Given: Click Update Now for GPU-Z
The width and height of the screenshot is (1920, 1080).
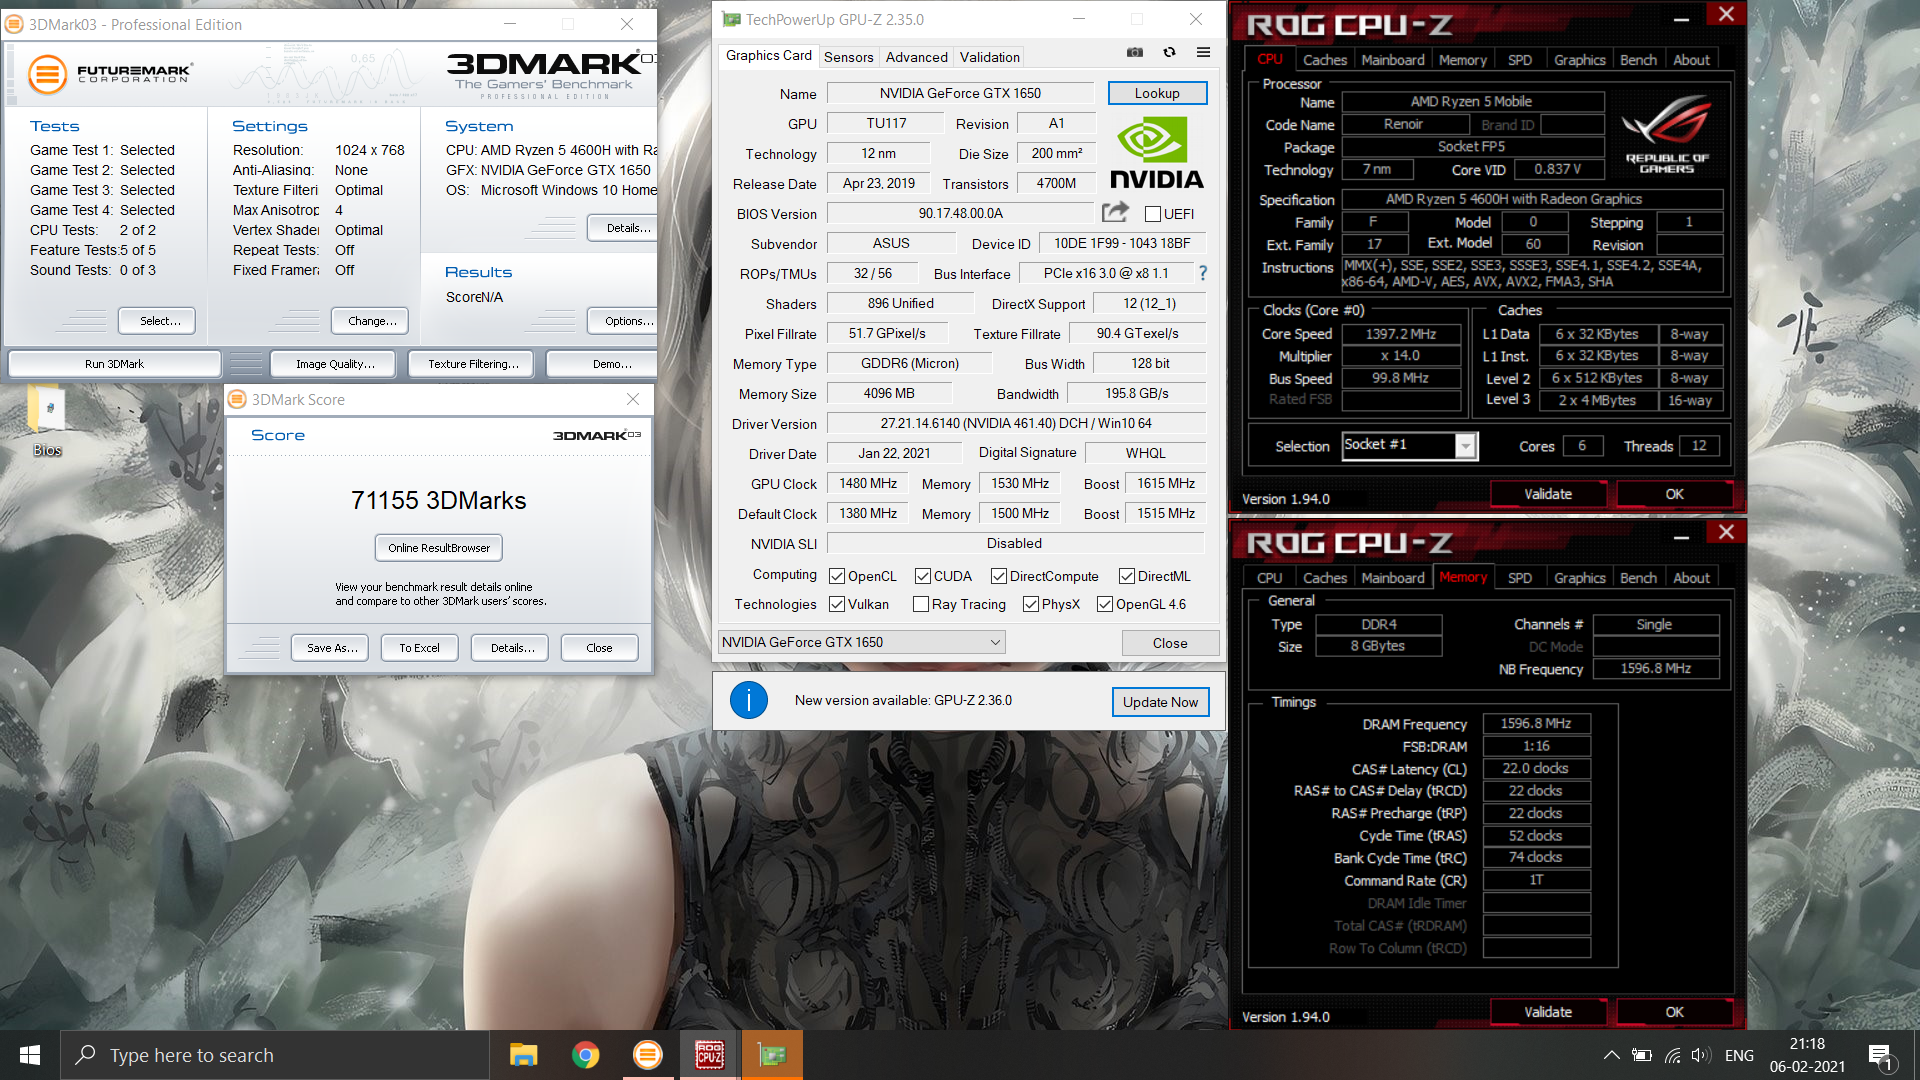Looking at the screenshot, I should pos(1160,702).
